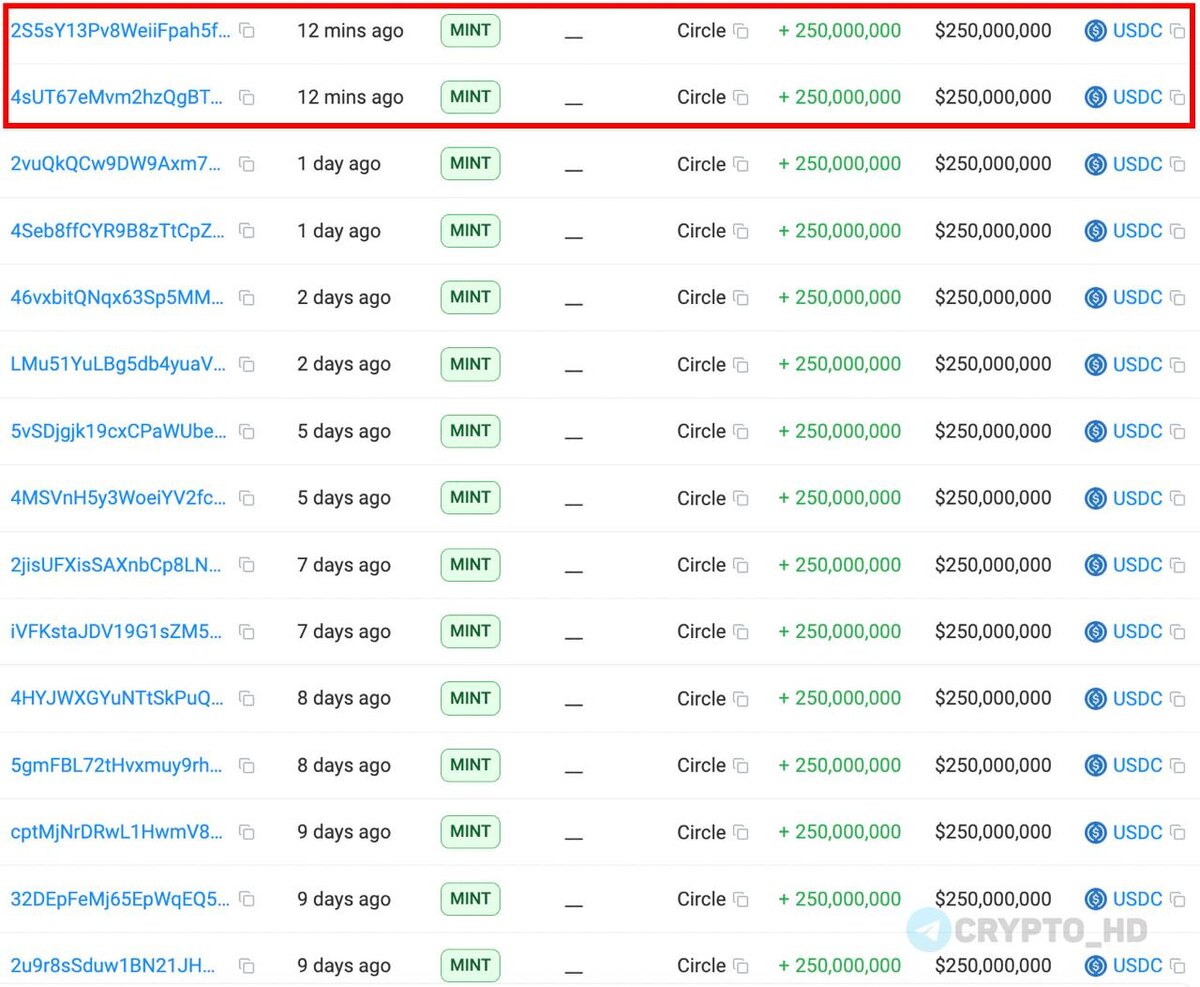Open transaction 46vxbitQNqx63Sp5MM
1200x987 pixels.
coord(118,298)
